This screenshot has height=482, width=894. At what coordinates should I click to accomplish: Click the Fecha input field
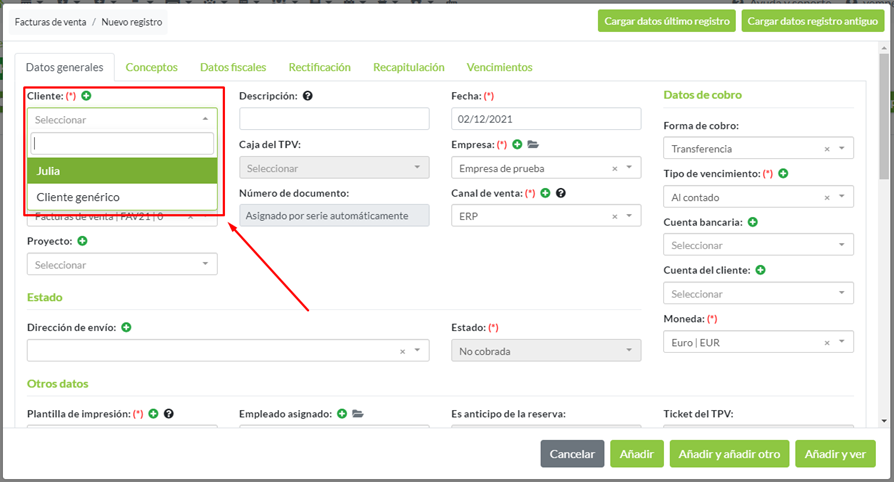pyautogui.click(x=546, y=119)
